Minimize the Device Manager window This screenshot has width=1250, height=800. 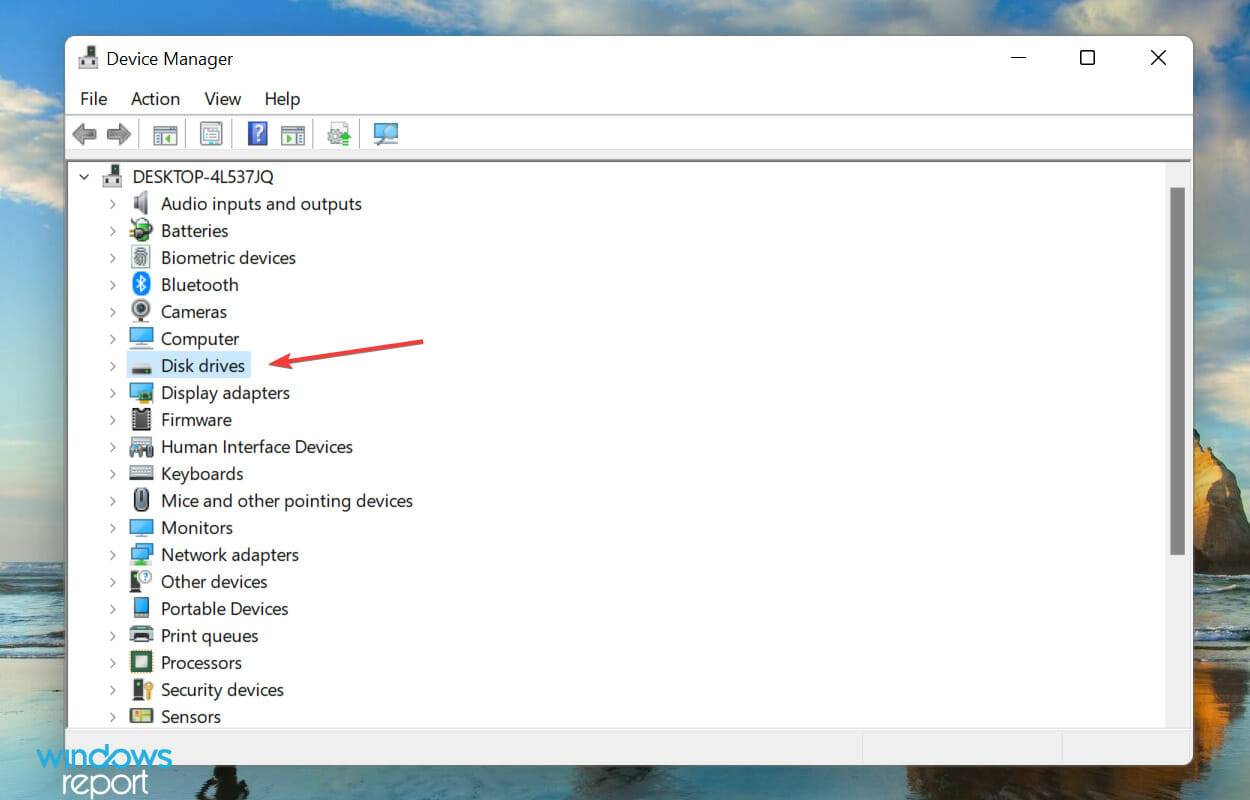(1016, 58)
